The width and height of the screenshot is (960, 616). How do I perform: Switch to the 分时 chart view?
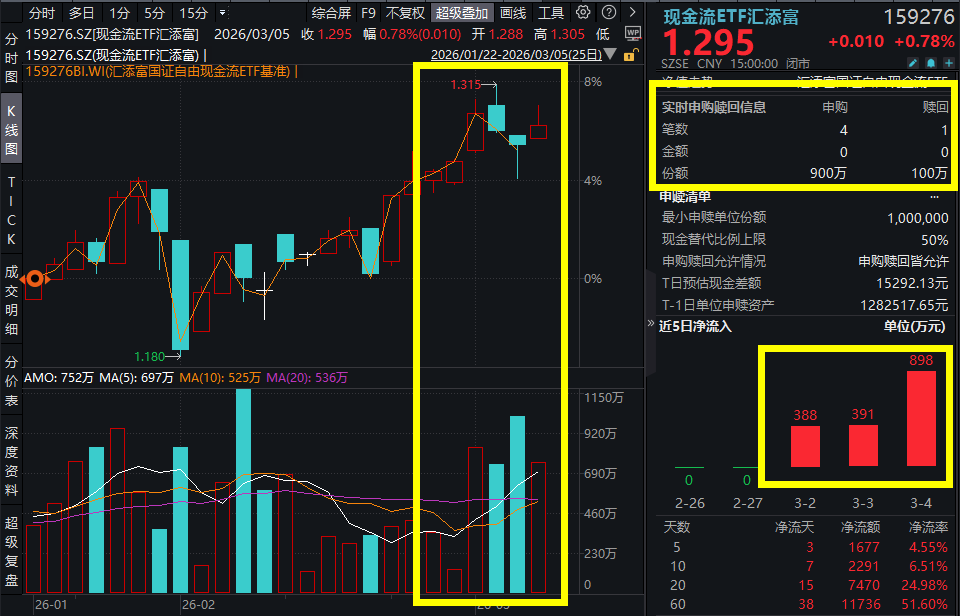(40, 14)
